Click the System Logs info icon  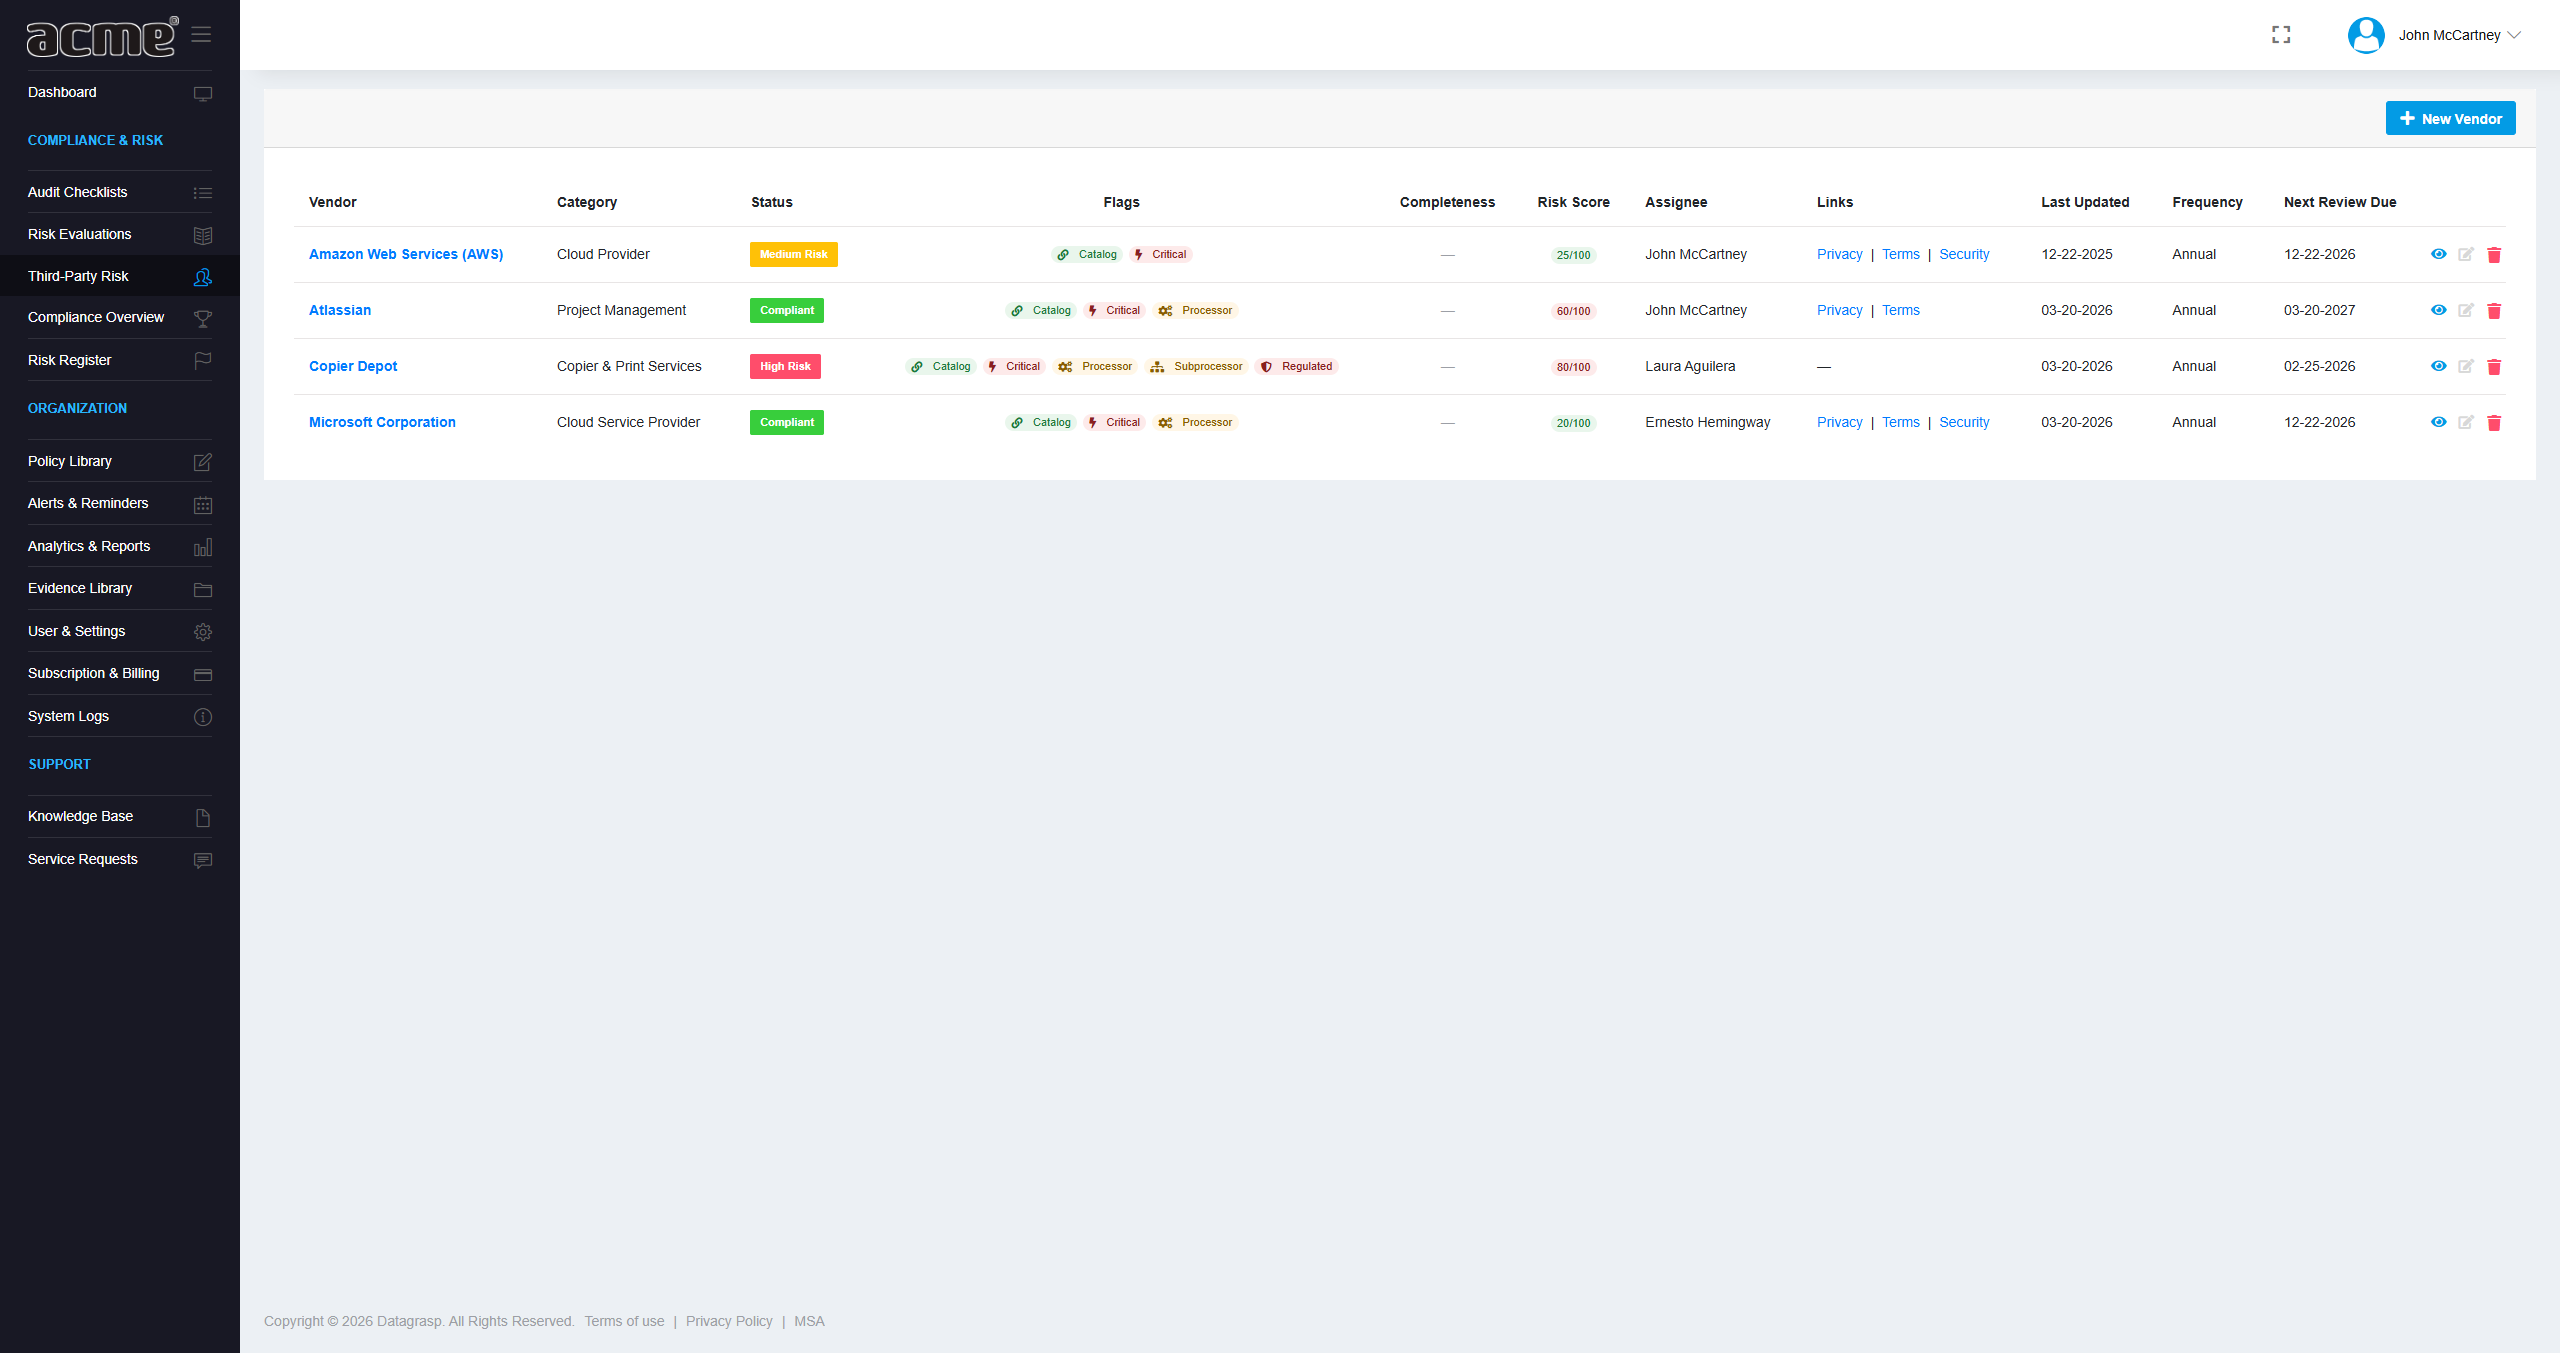click(x=202, y=717)
